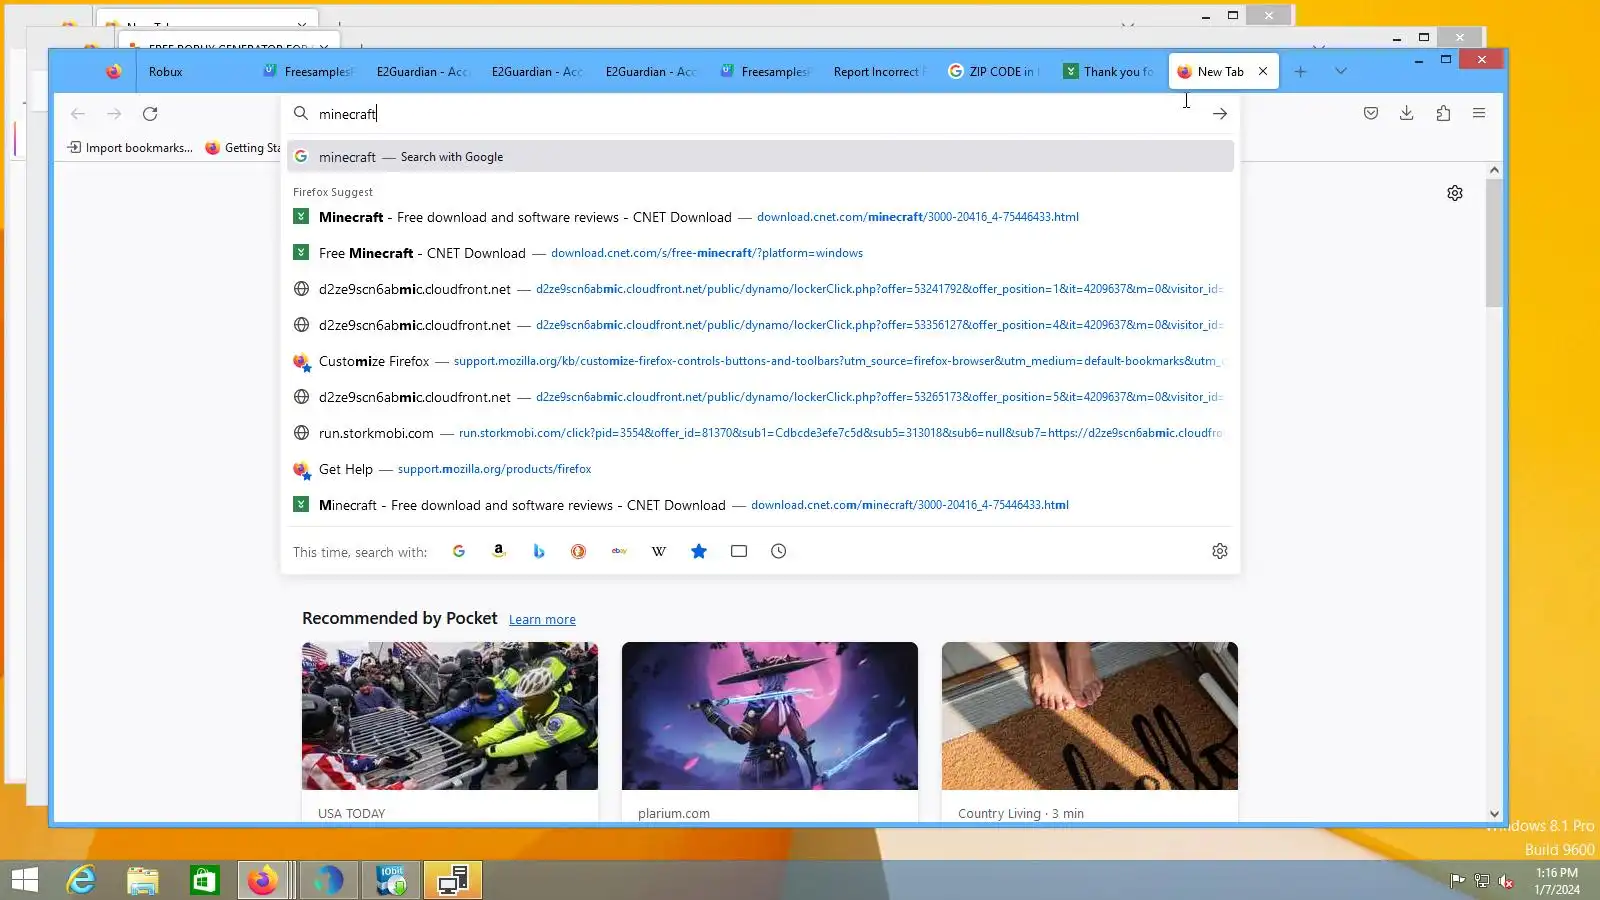Open Free Minecraft - CNET Download suggestion
The height and width of the screenshot is (900, 1600).
pos(760,253)
